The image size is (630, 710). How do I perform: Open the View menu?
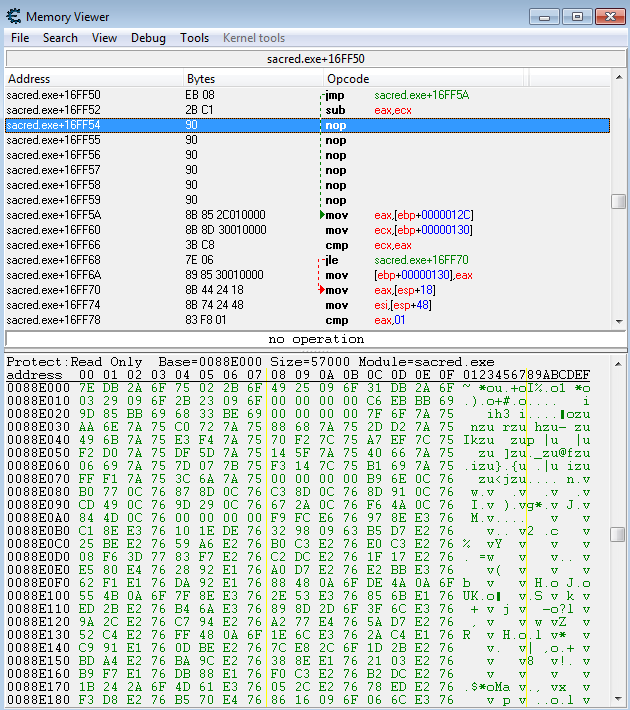tap(104, 38)
